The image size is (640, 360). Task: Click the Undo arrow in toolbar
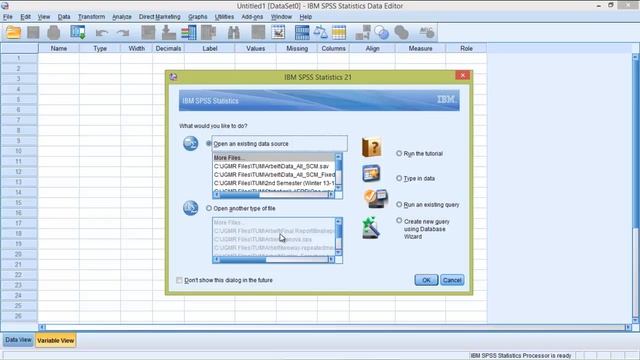point(102,33)
